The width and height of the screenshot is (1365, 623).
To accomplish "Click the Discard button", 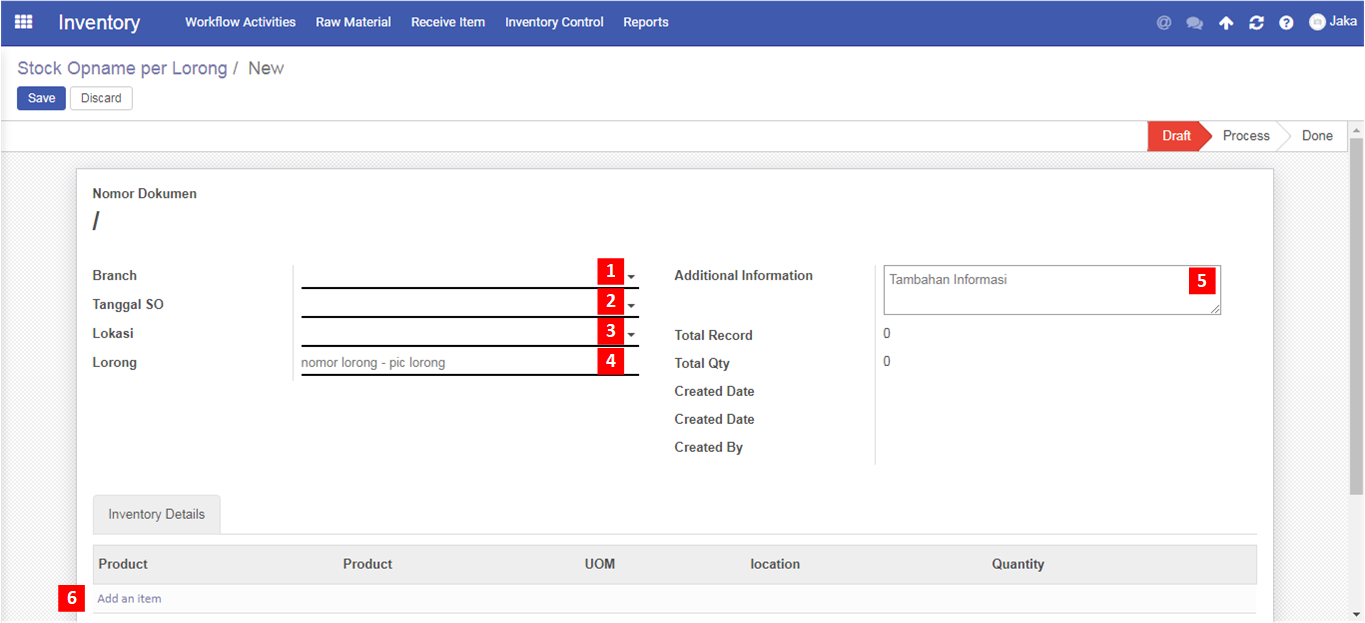I will 101,98.
